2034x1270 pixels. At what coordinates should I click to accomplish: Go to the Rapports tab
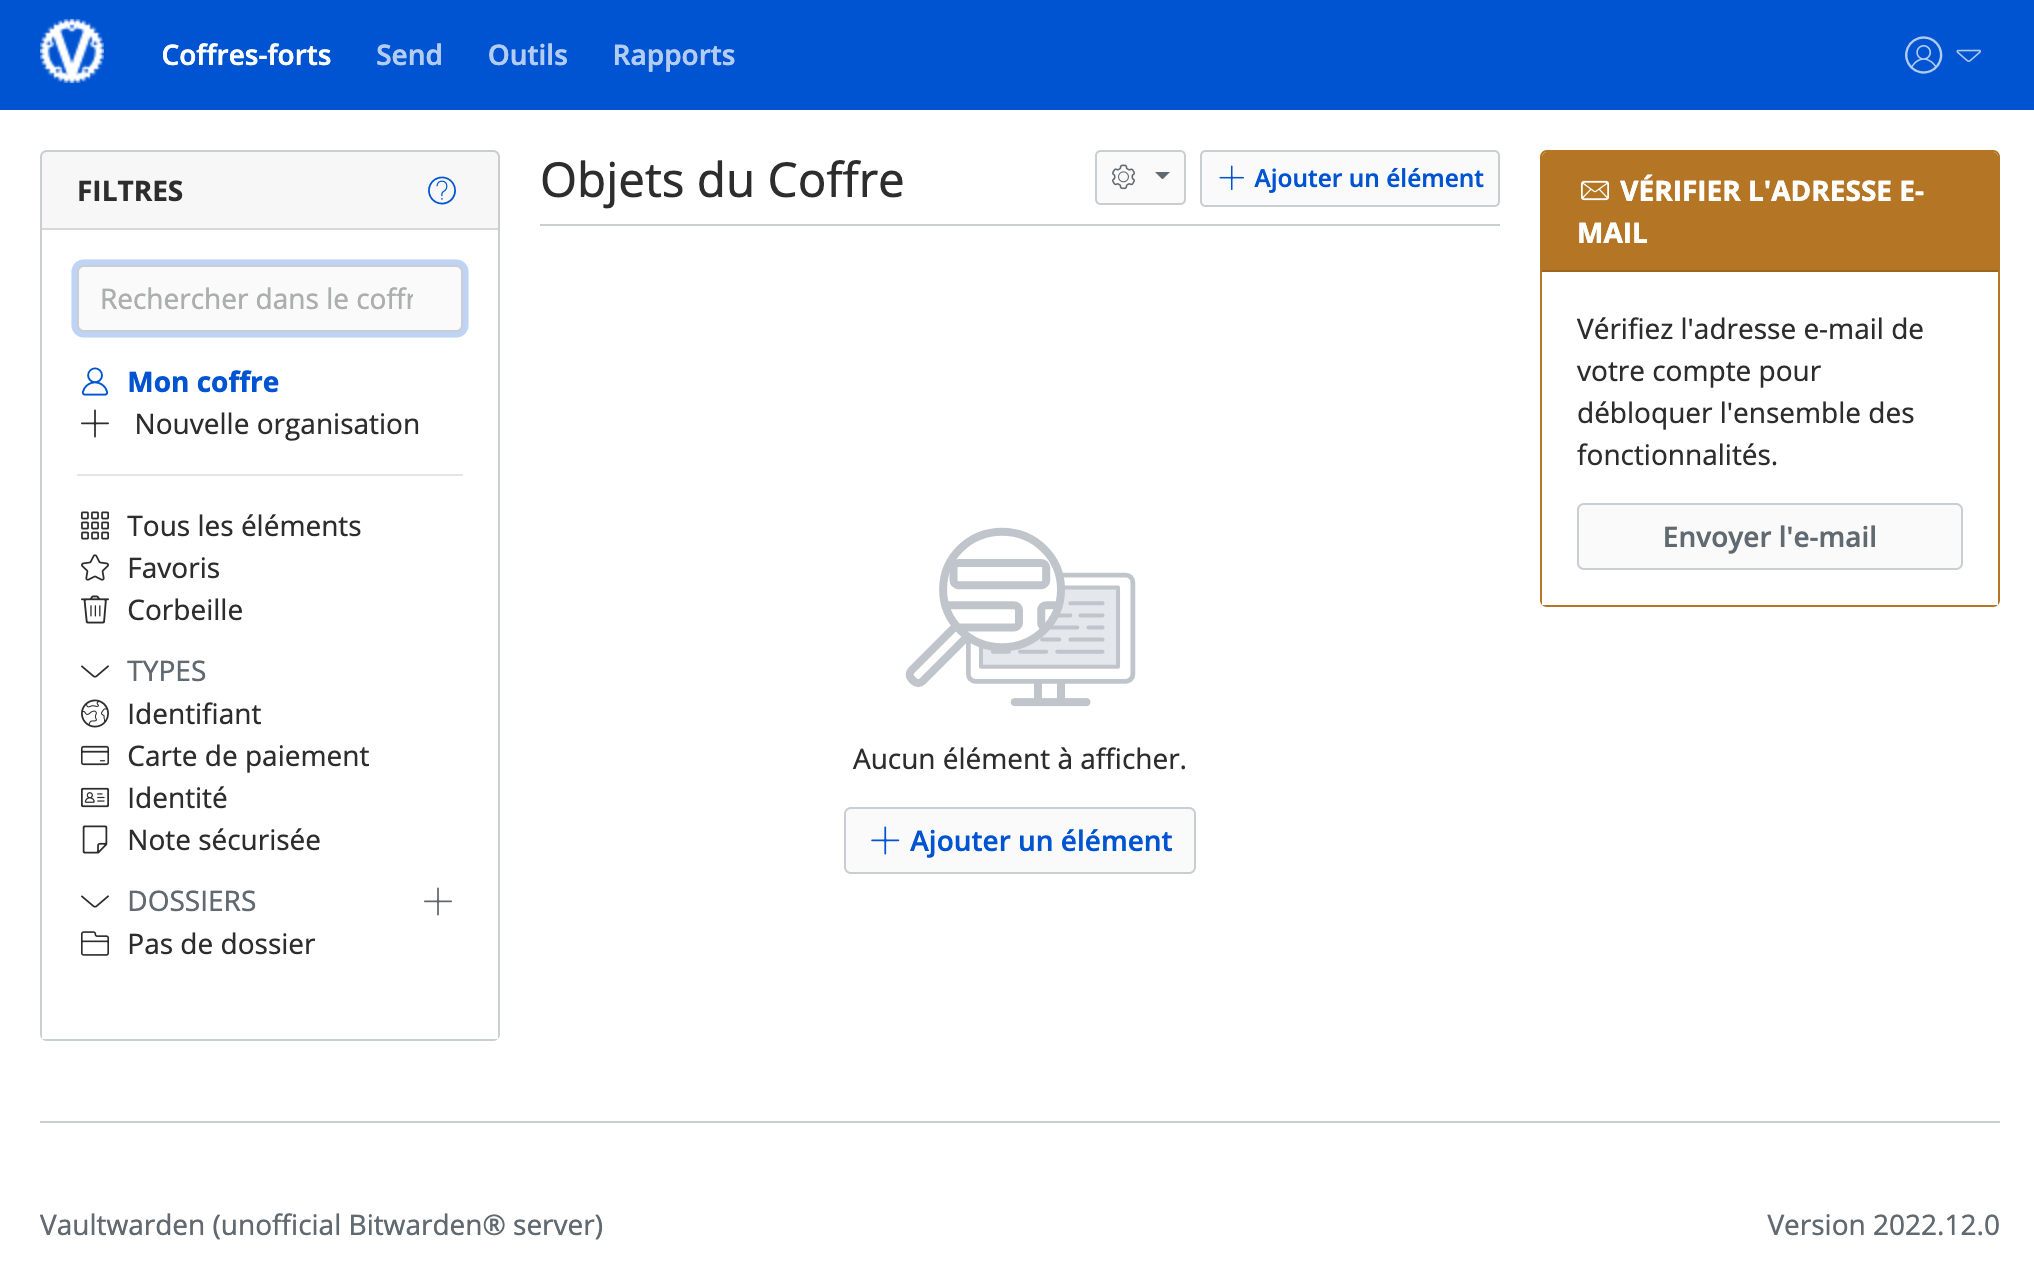point(674,55)
